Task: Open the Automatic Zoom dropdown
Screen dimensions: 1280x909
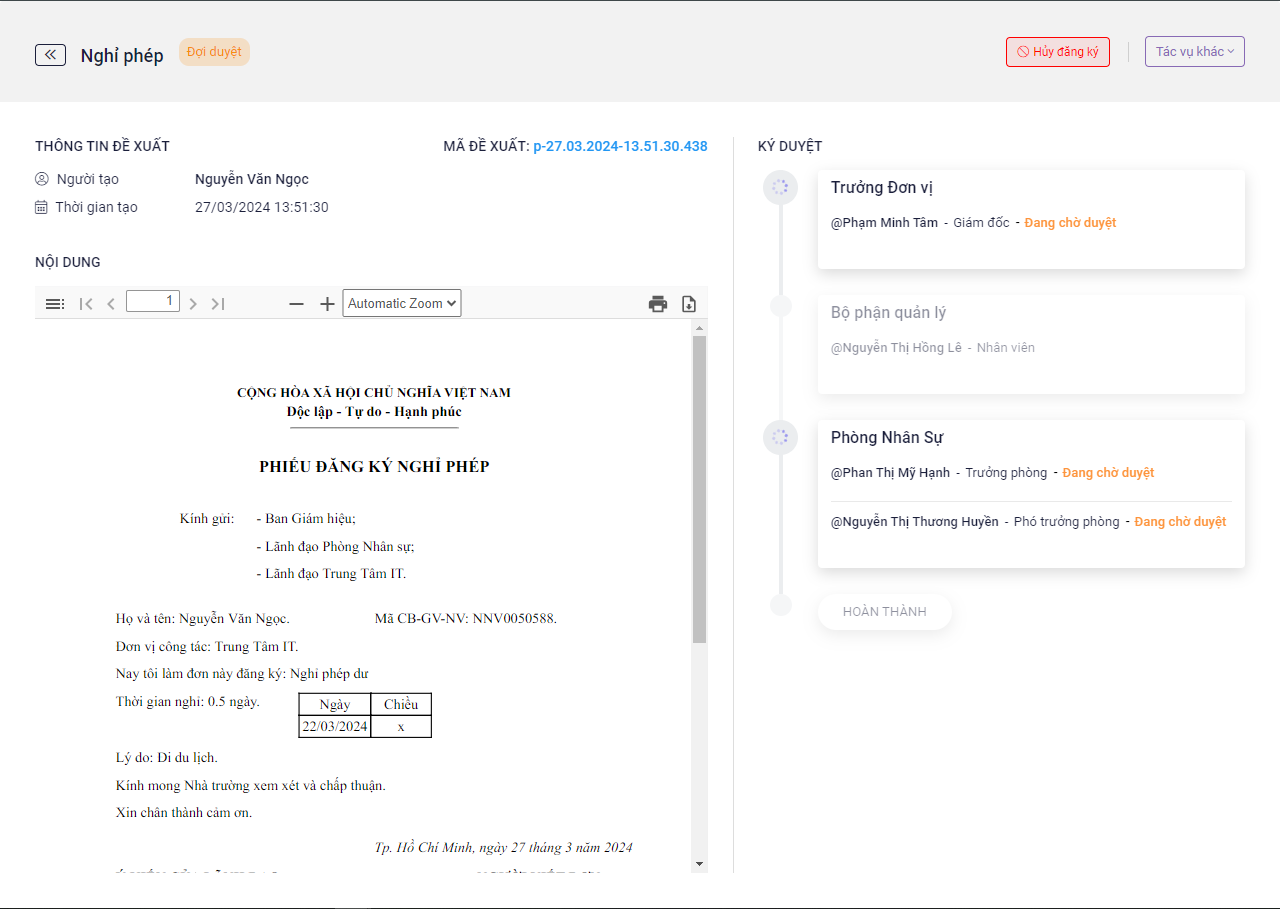Action: [x=402, y=303]
